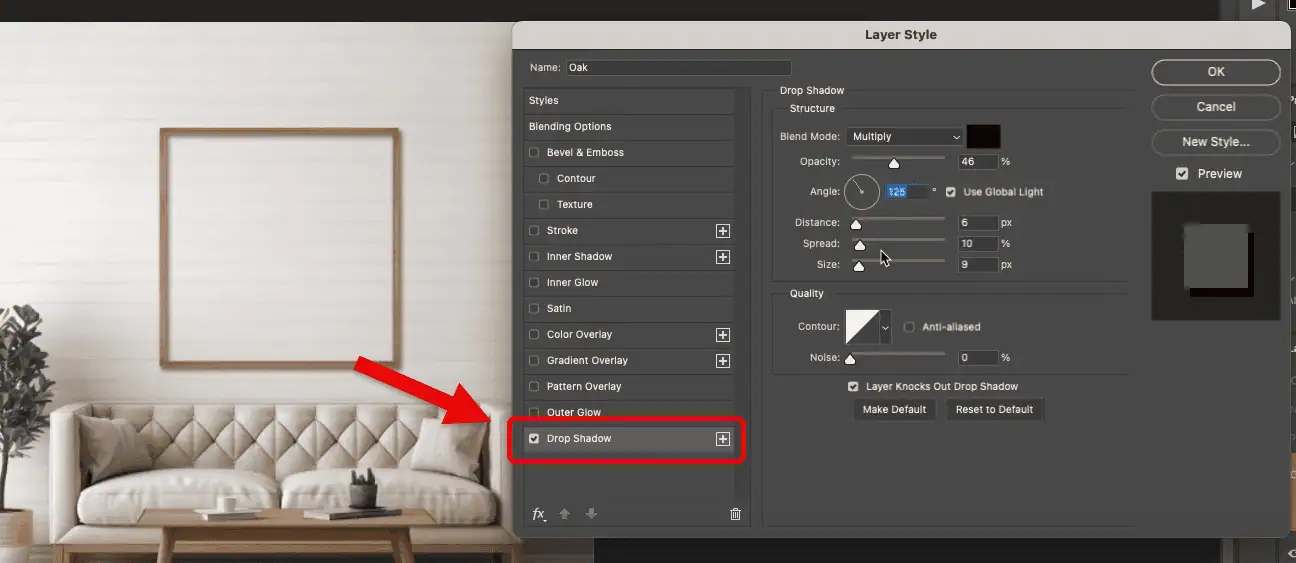Select Blending Options in the styles list
1296x563 pixels.
click(x=570, y=127)
